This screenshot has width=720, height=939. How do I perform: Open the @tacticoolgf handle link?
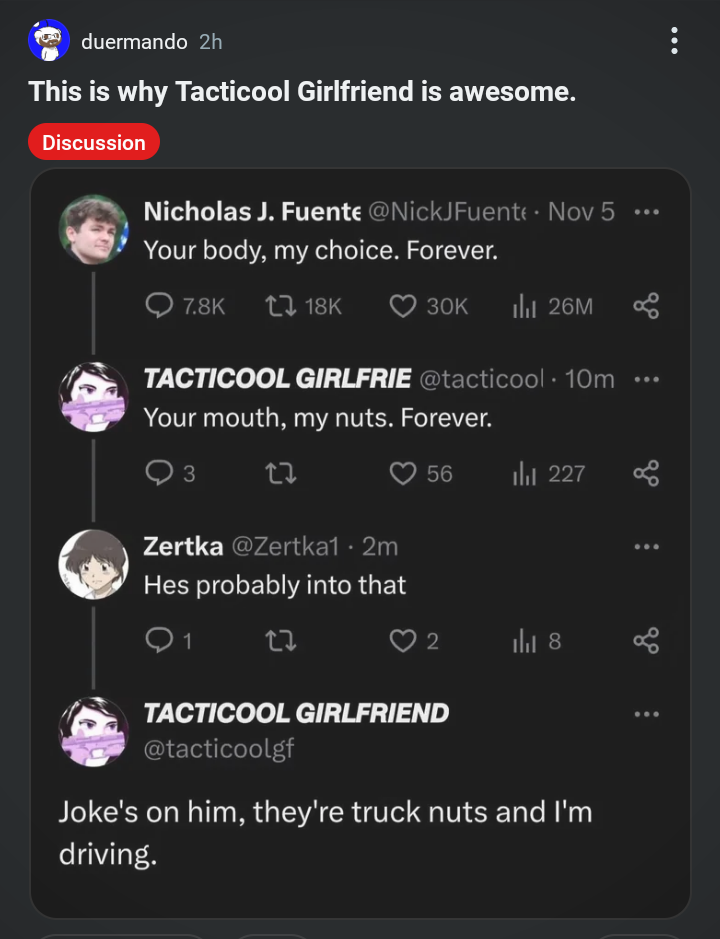[219, 748]
